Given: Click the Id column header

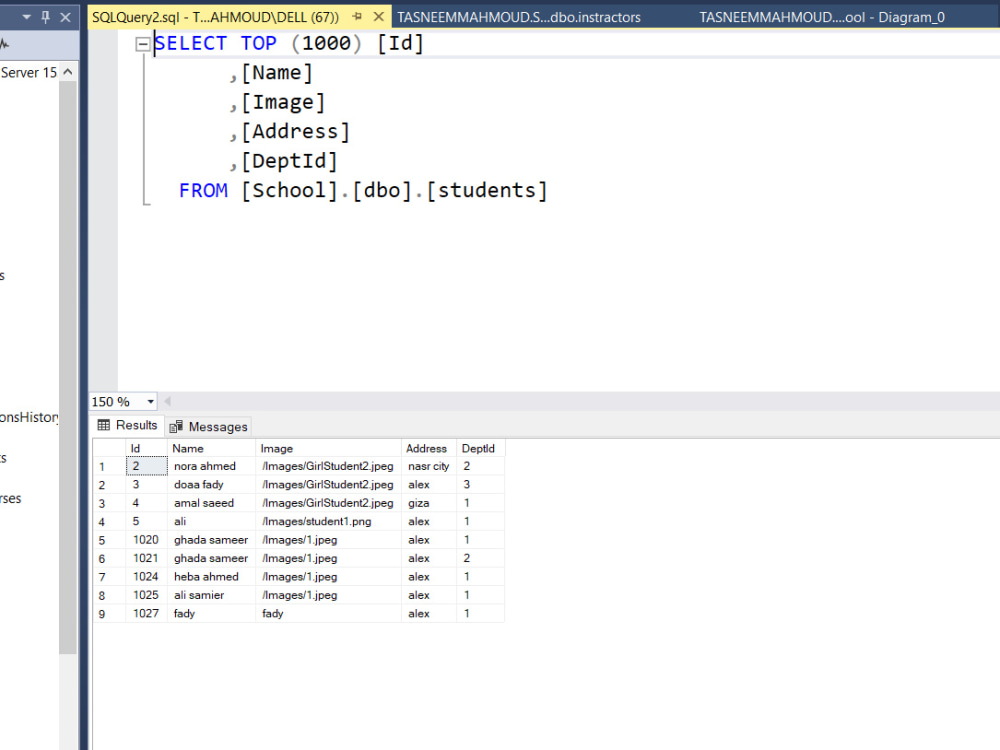Looking at the screenshot, I should click(146, 448).
